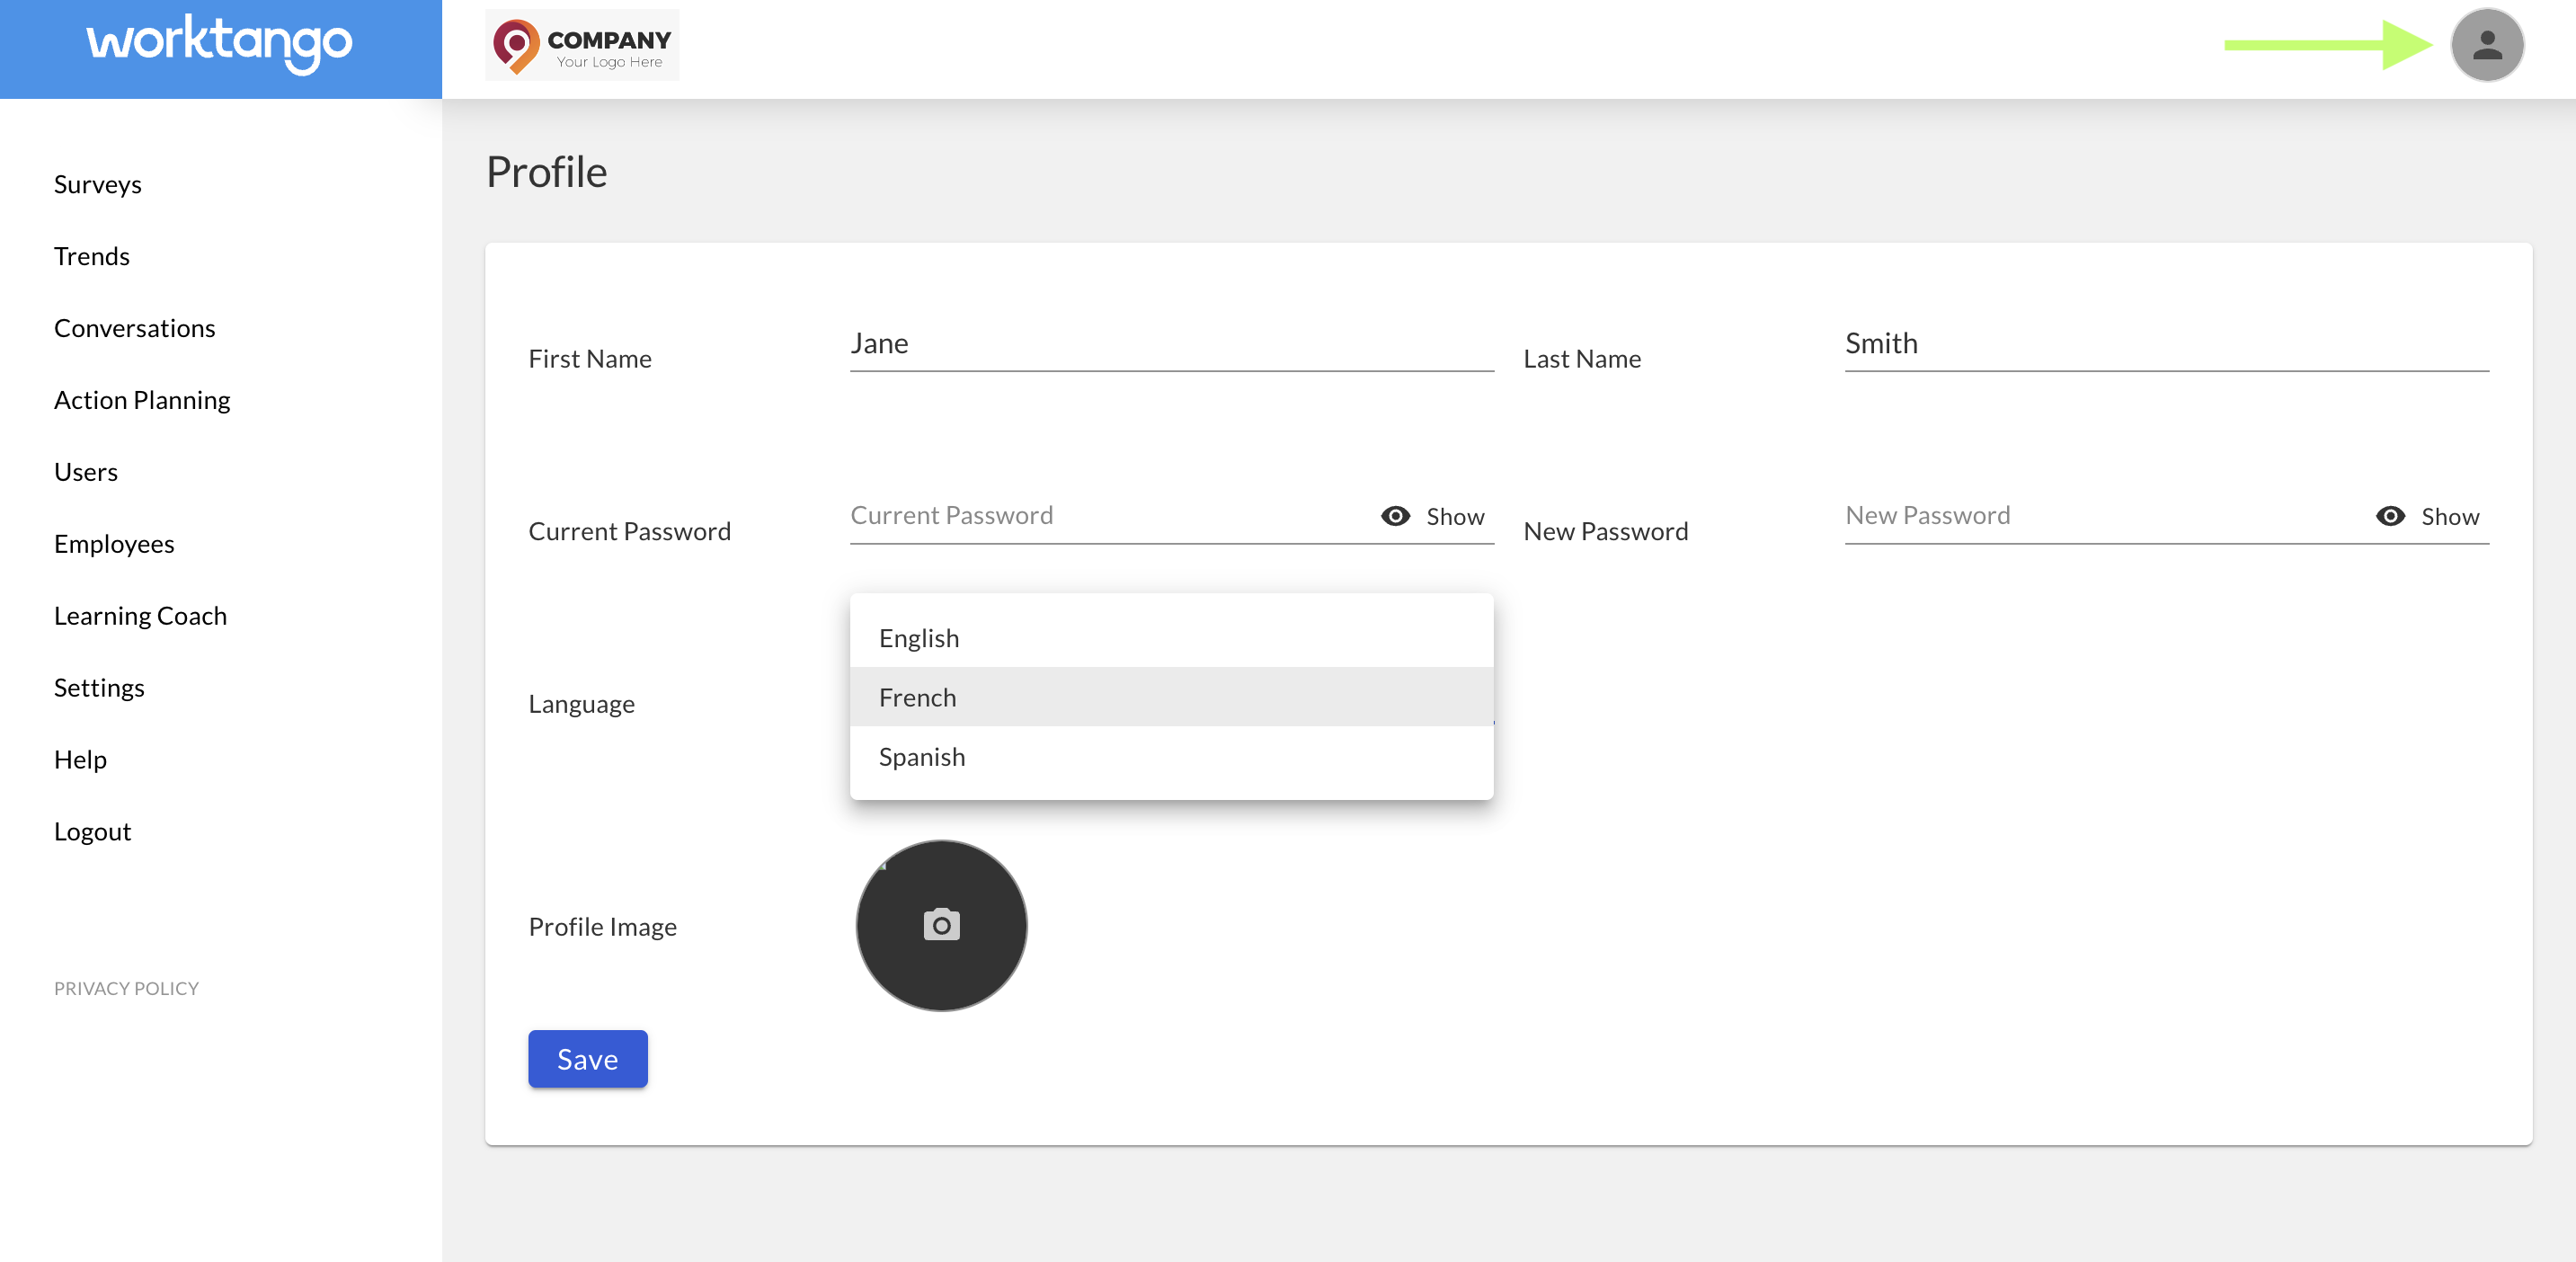Toggle New Password visibility eye icon
The width and height of the screenshot is (2576, 1262).
coord(2389,515)
